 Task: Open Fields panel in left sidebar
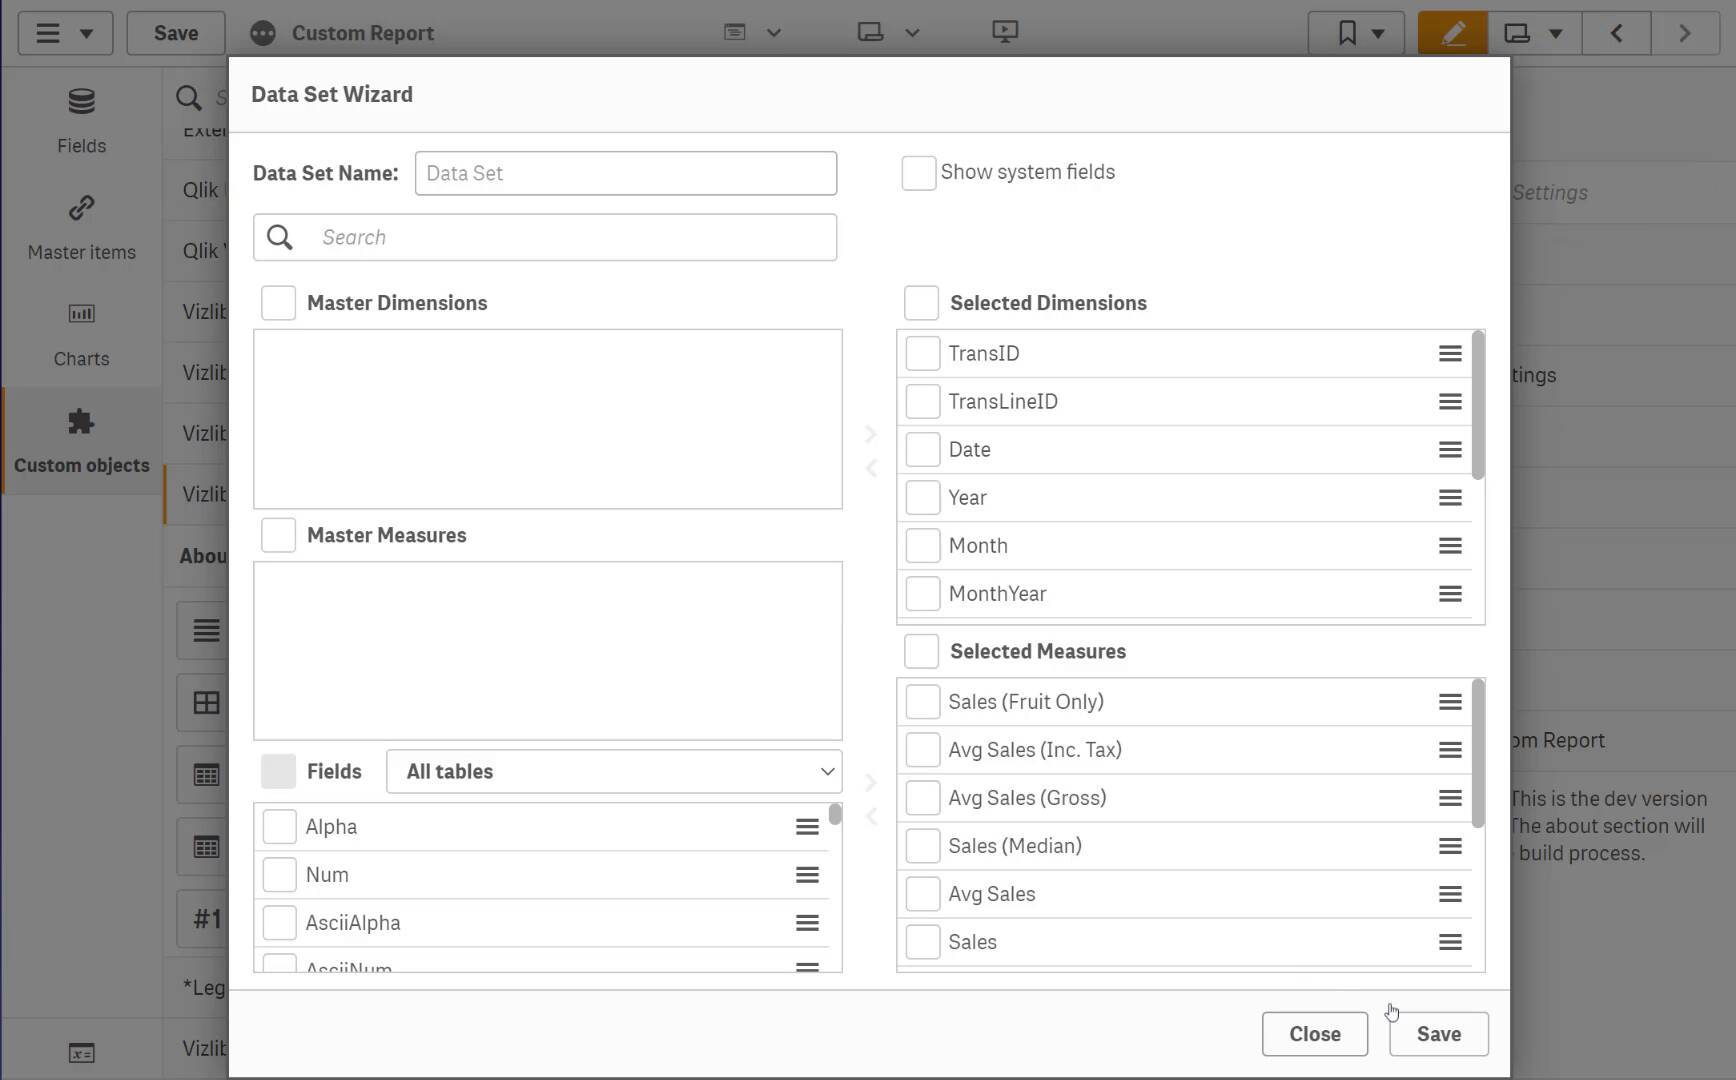[x=81, y=120]
